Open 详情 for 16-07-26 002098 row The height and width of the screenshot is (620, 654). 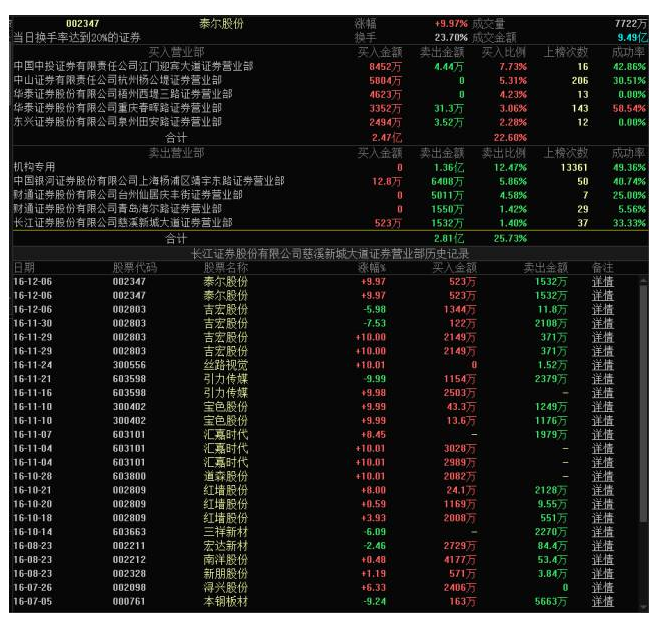(602, 587)
